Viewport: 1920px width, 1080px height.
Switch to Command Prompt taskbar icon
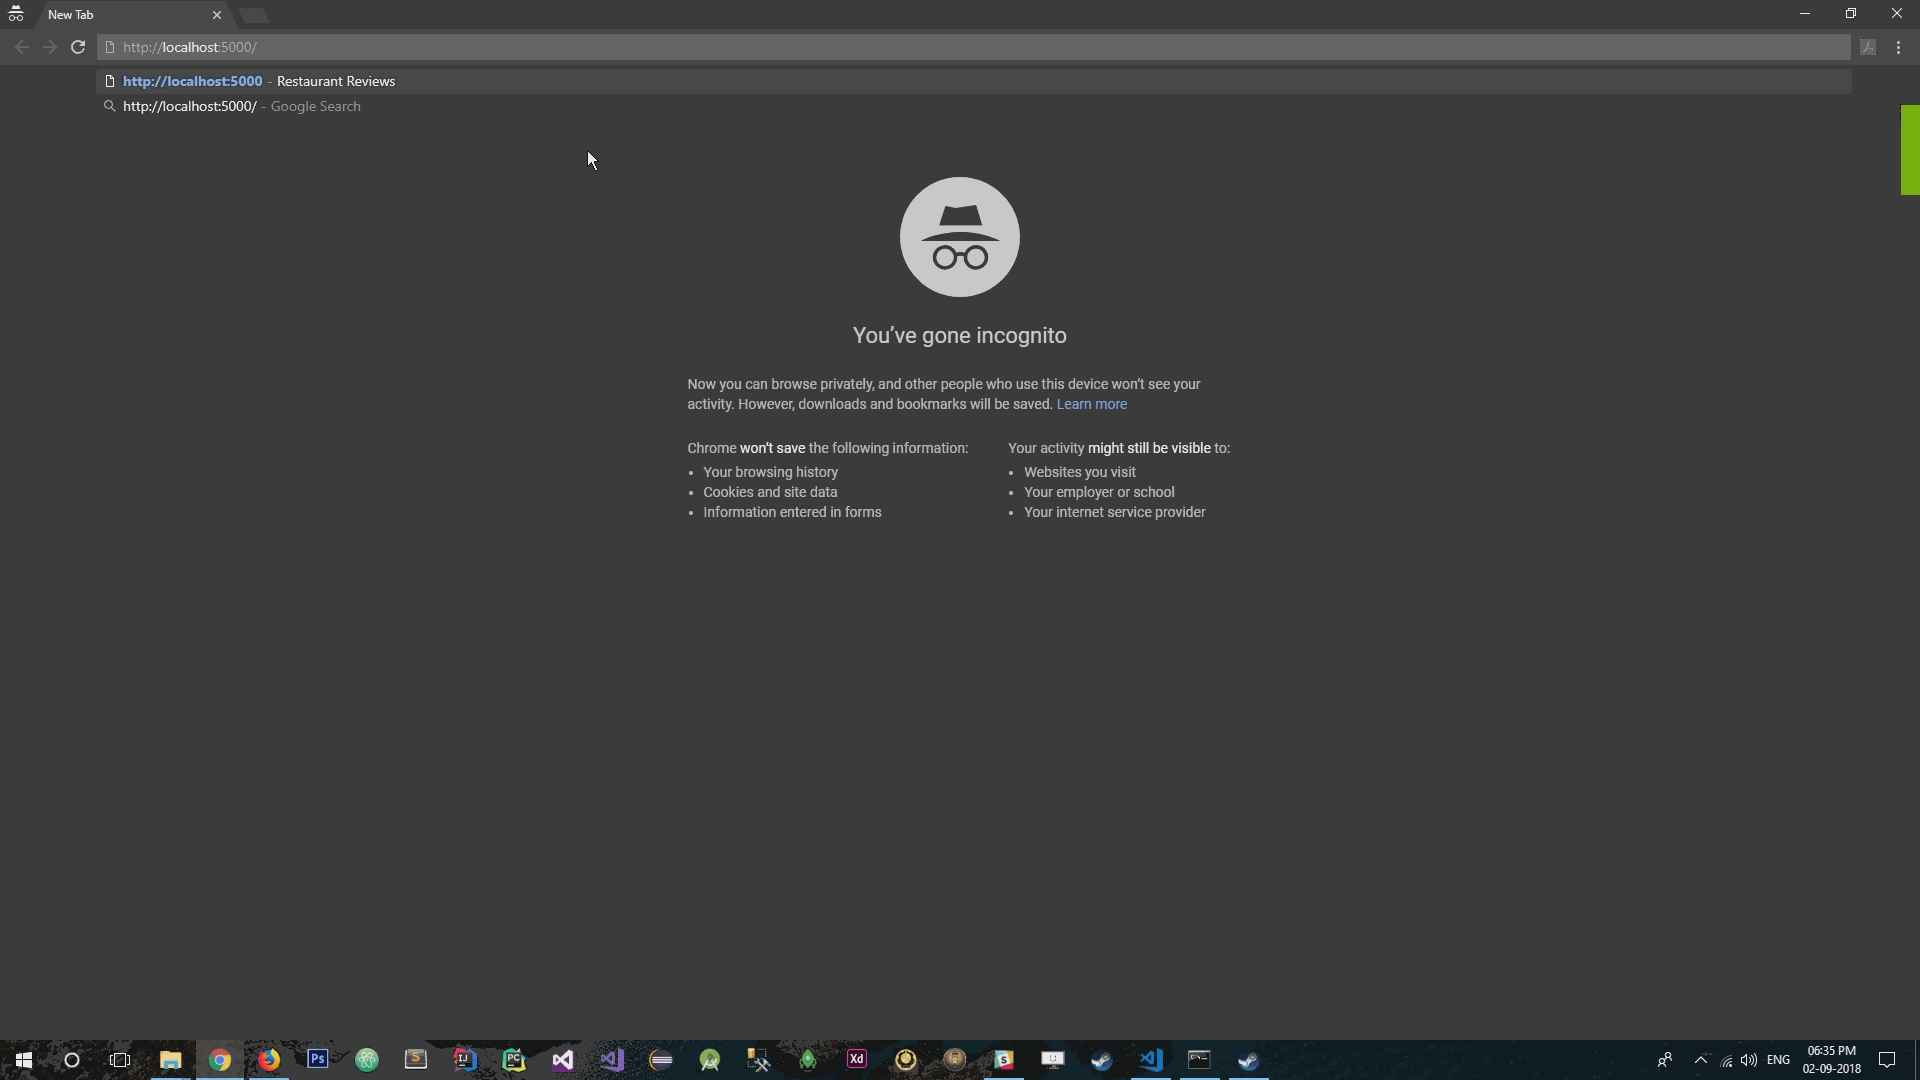pyautogui.click(x=1199, y=1059)
